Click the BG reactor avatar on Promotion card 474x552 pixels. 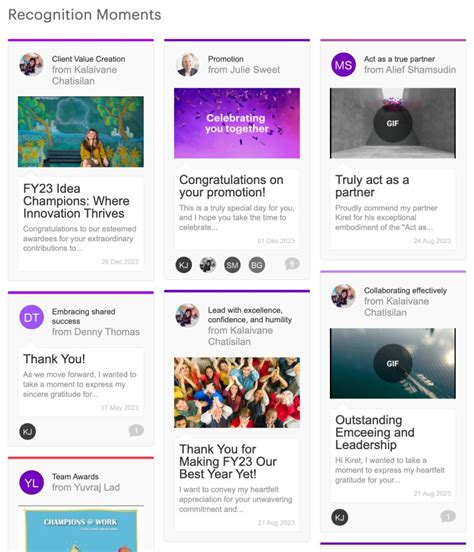(256, 265)
